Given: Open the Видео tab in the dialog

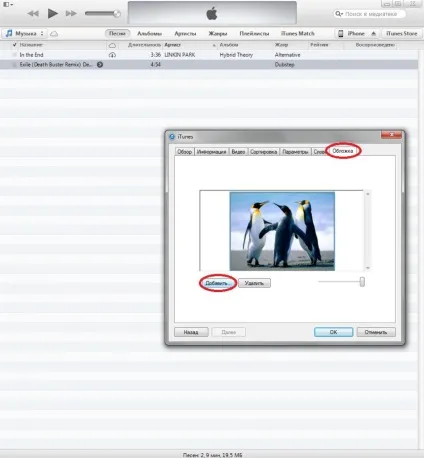Looking at the screenshot, I should pyautogui.click(x=238, y=152).
